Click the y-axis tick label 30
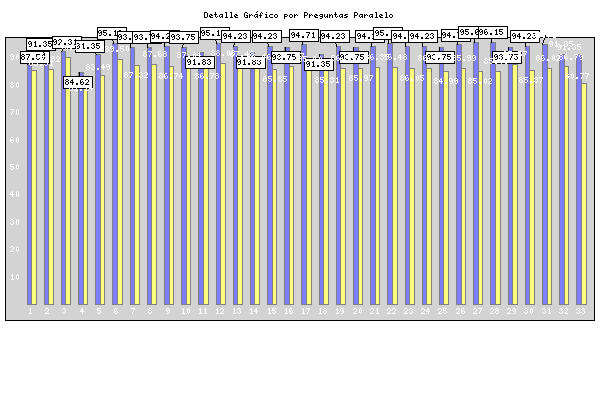 (x=15, y=222)
